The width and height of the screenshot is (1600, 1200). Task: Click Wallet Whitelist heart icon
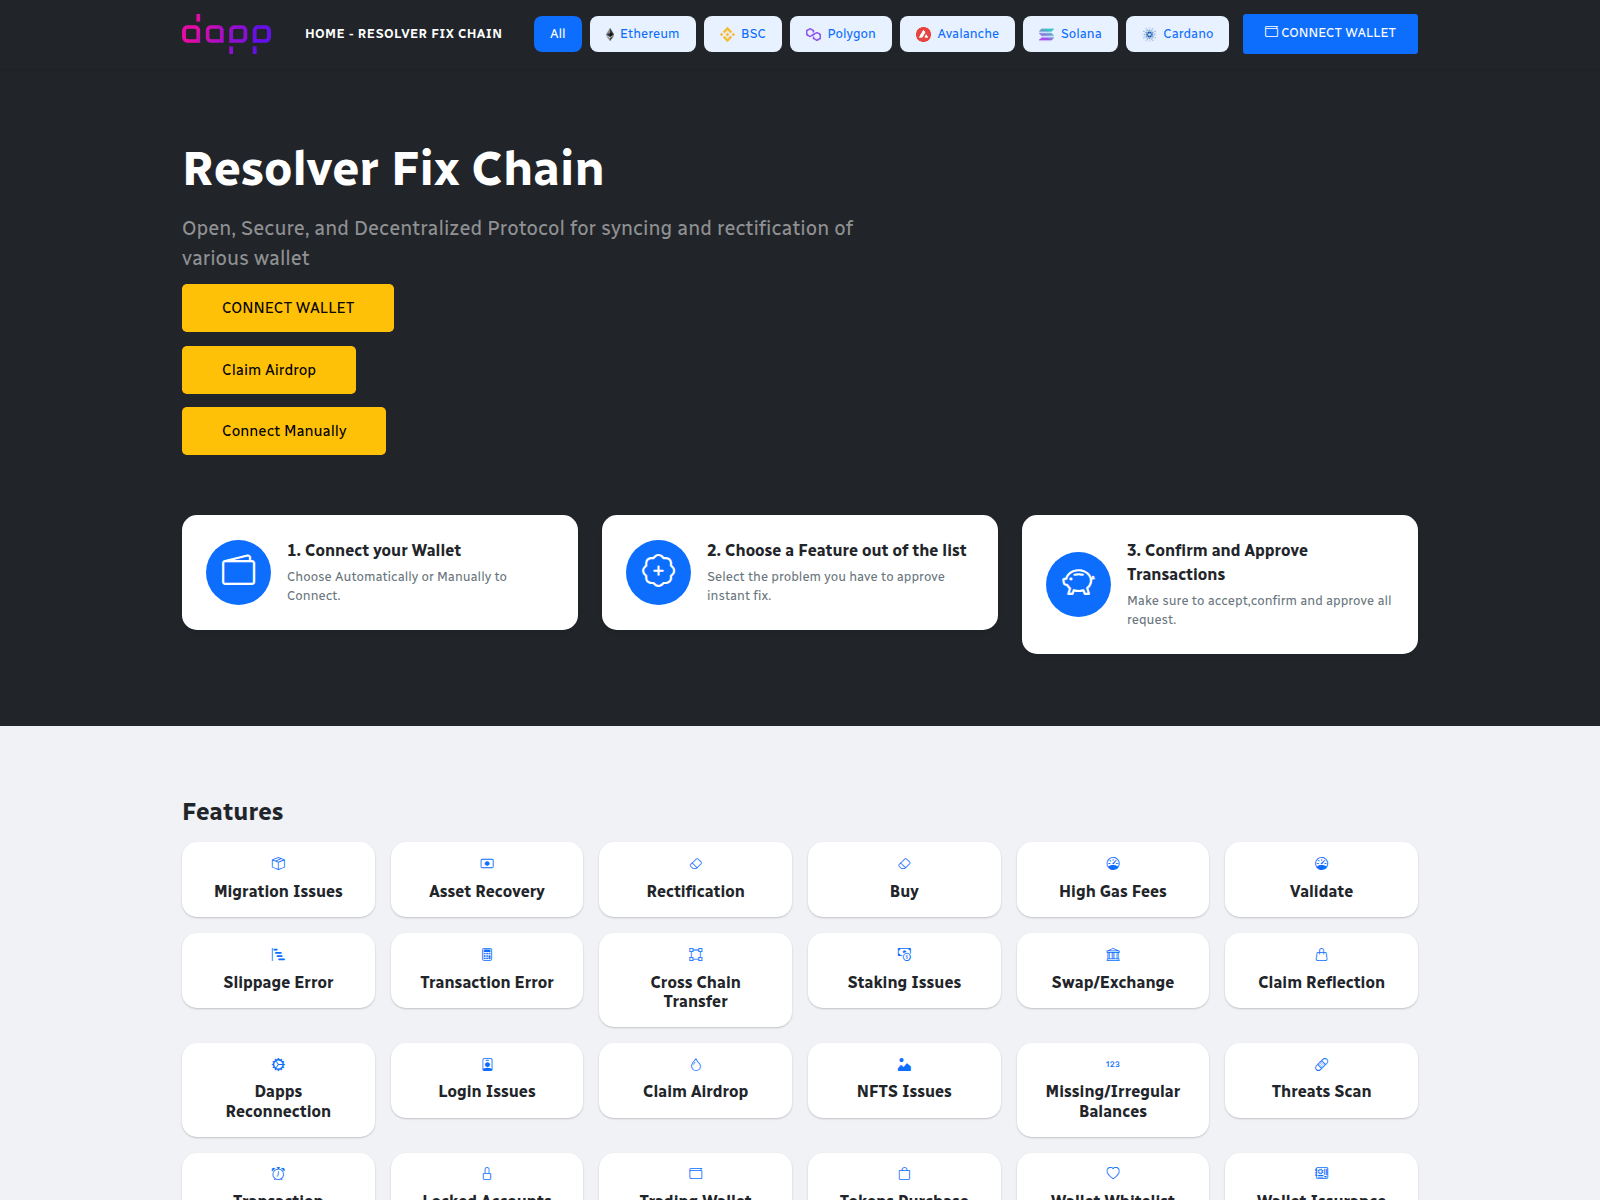[1113, 1174]
